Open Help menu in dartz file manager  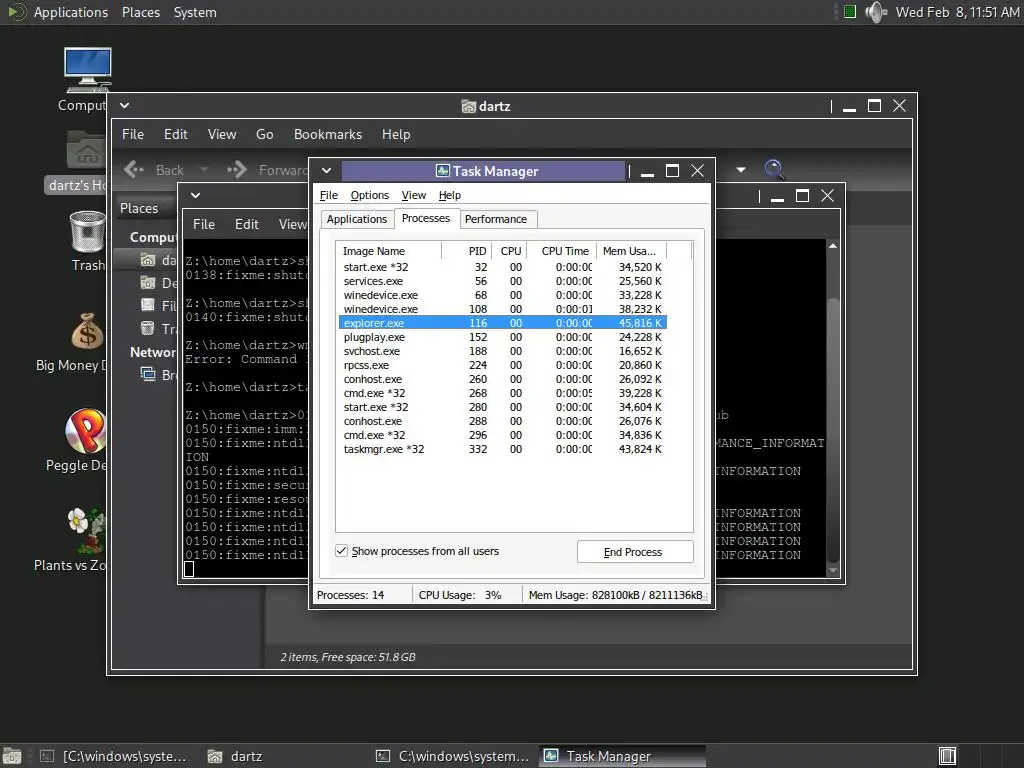[x=396, y=134]
